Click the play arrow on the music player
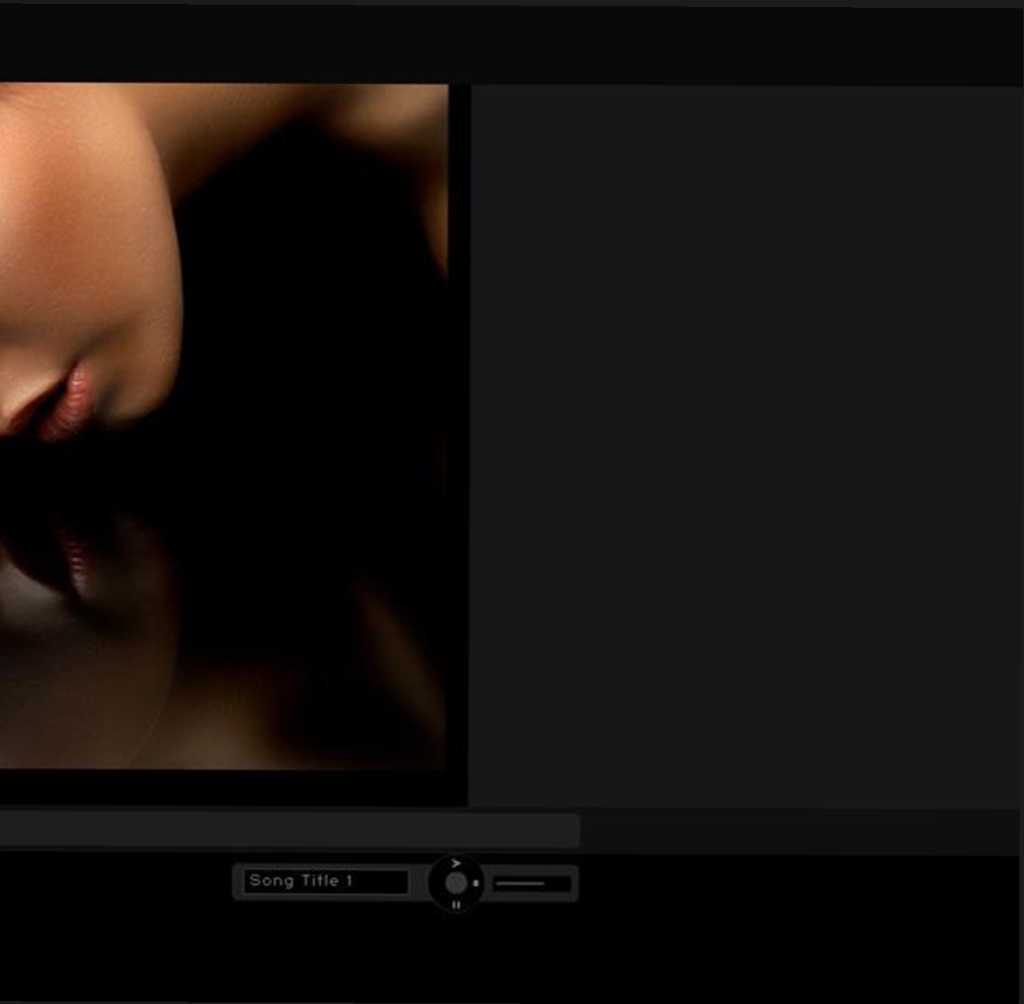Image resolution: width=1024 pixels, height=1004 pixels. [x=456, y=864]
